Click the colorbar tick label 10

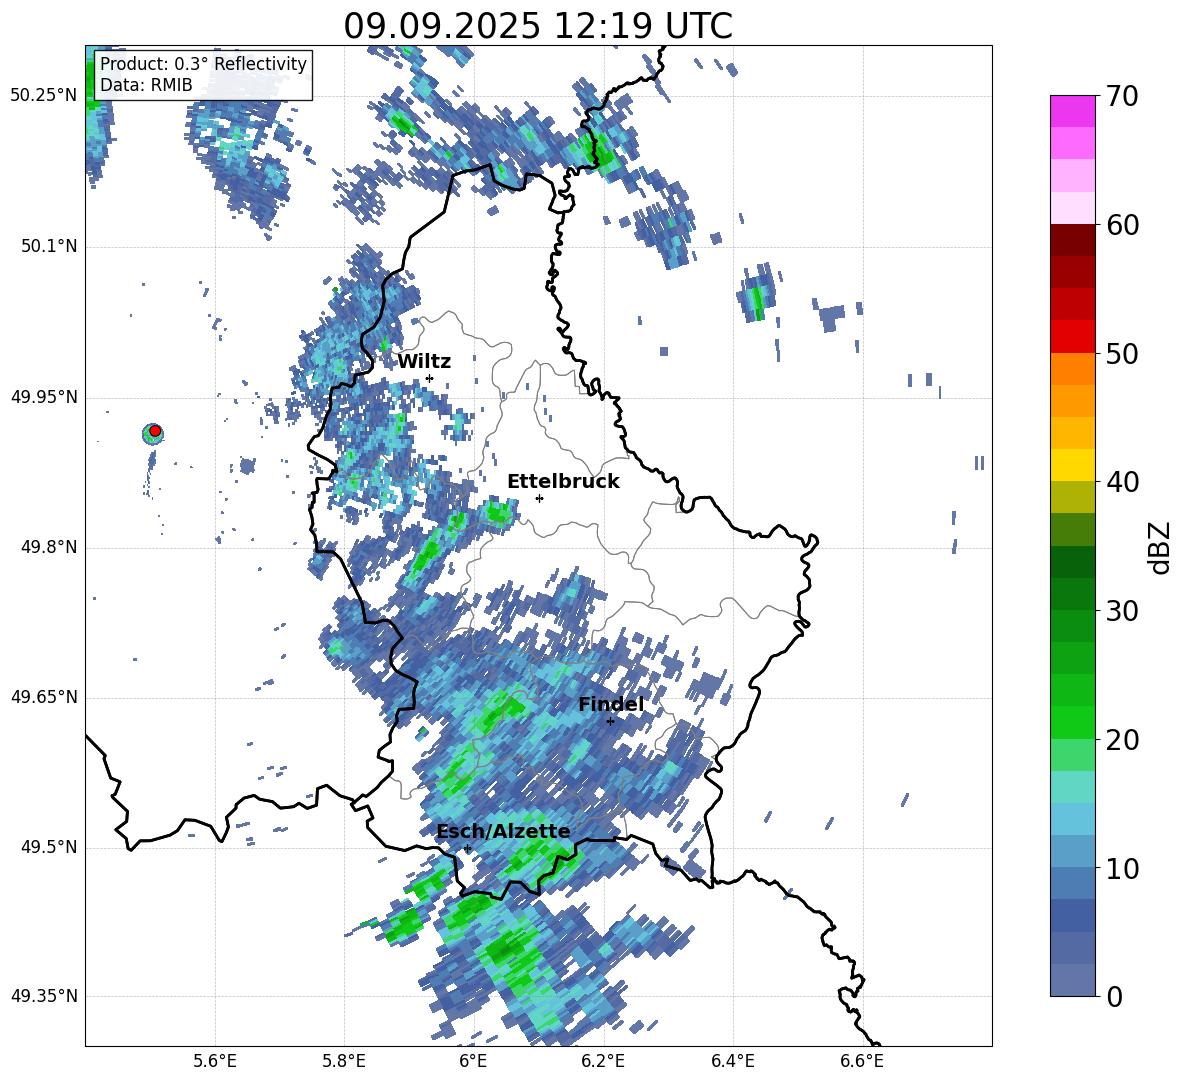[1122, 868]
